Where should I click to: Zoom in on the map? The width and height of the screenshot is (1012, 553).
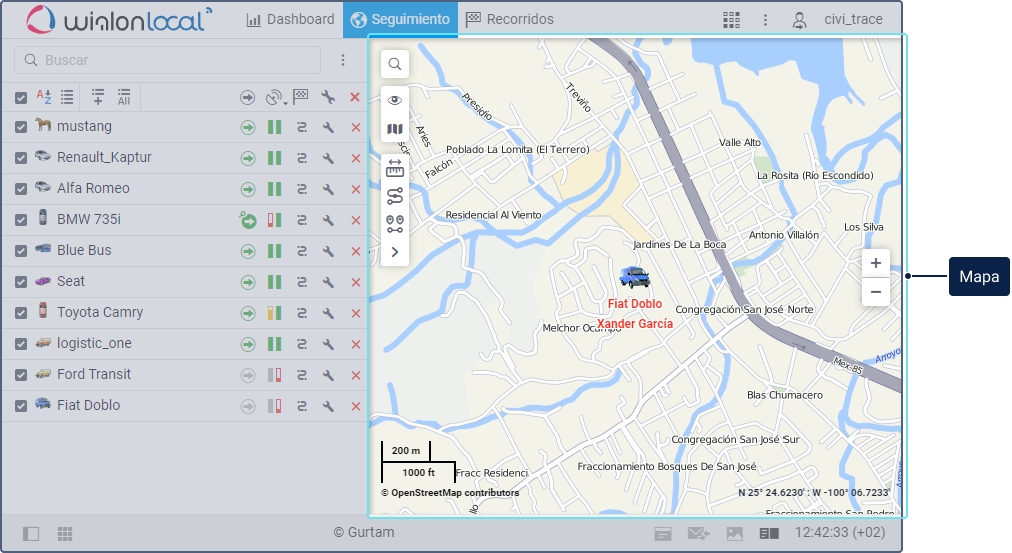tap(875, 264)
